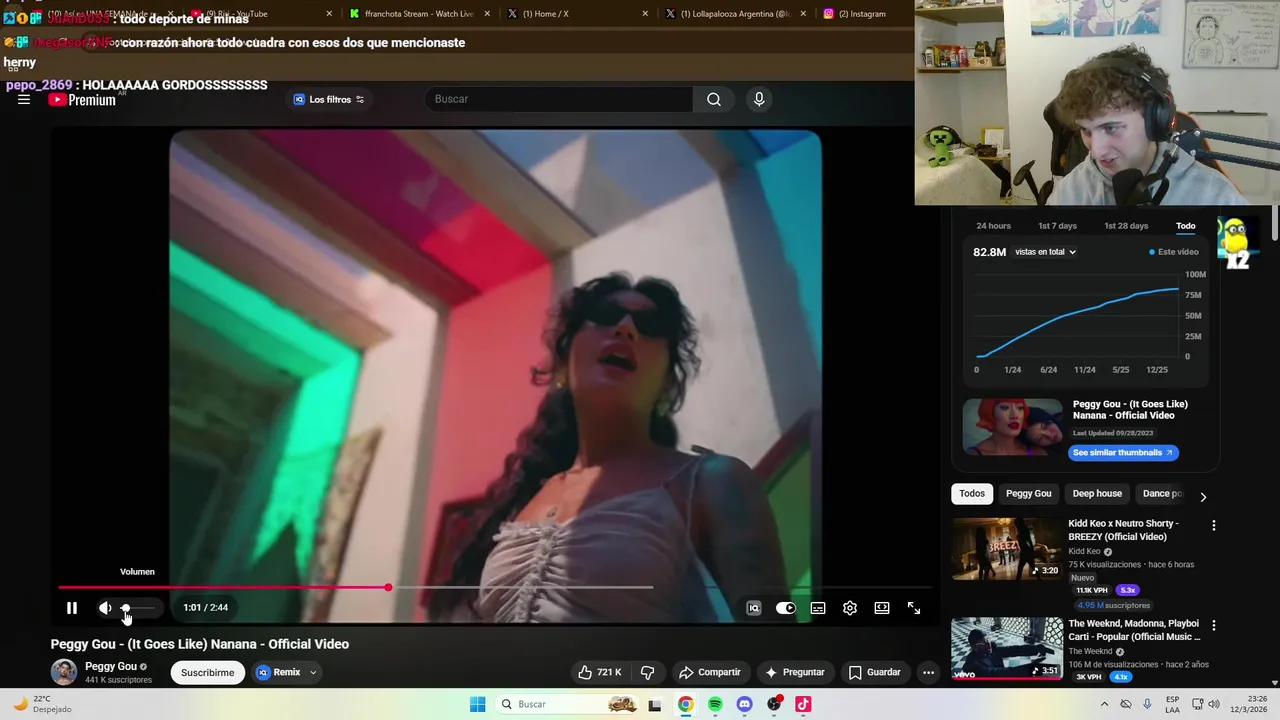The image size is (1280, 720).
Task: Click the IQ extension icon in player controls
Action: point(754,608)
